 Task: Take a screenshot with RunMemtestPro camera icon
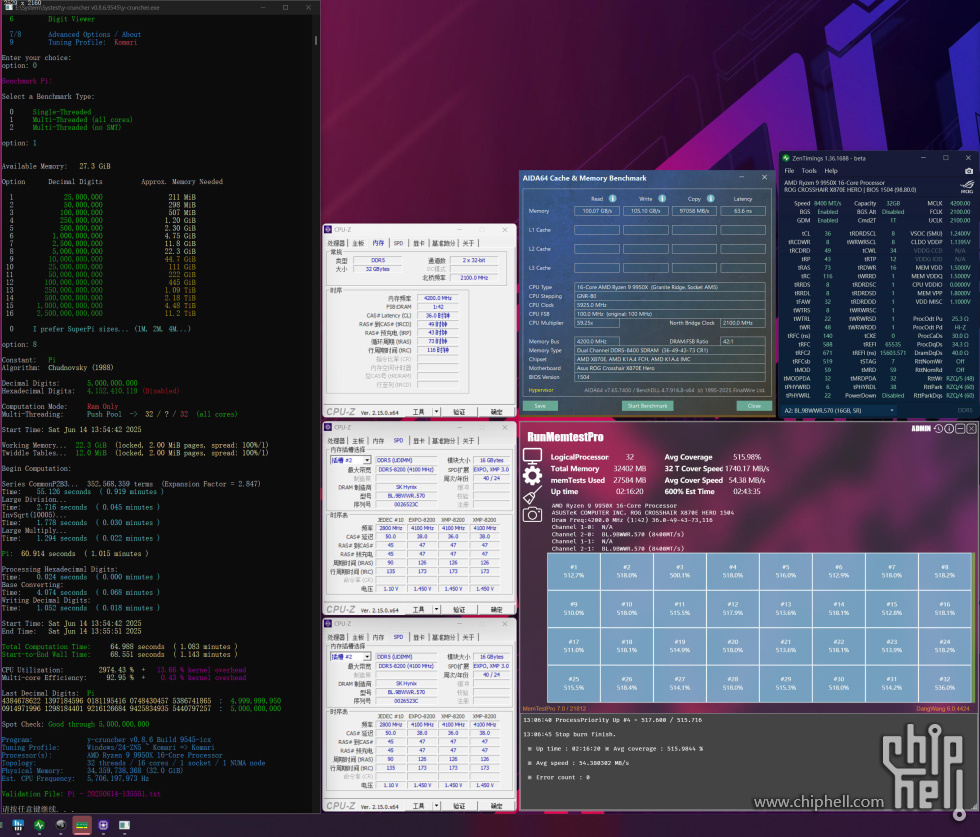(532, 514)
